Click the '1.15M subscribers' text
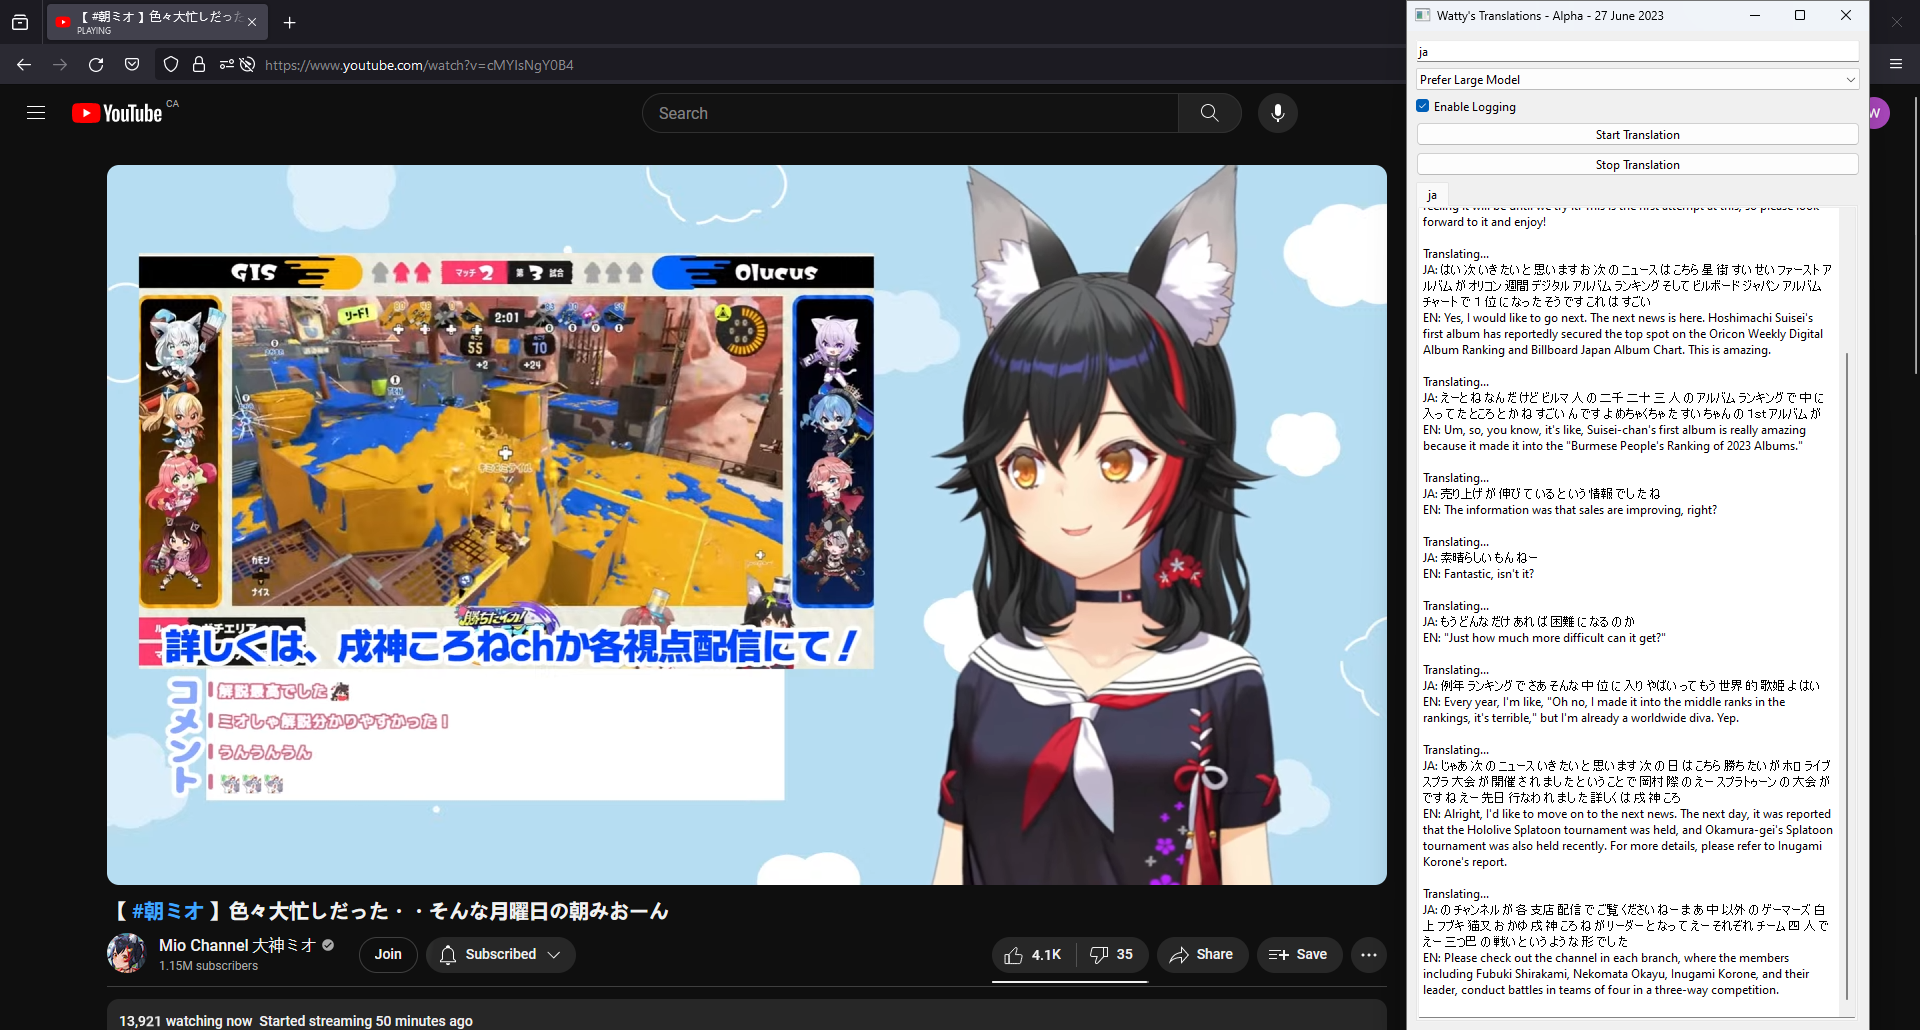The width and height of the screenshot is (1920, 1030). point(208,966)
